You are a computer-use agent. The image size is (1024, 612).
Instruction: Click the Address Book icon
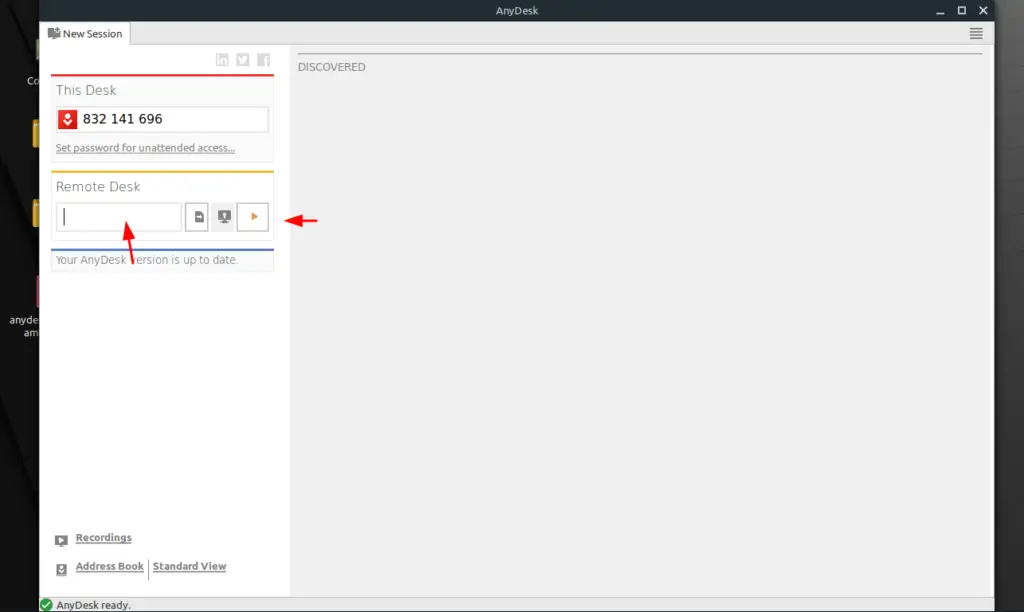click(61, 569)
